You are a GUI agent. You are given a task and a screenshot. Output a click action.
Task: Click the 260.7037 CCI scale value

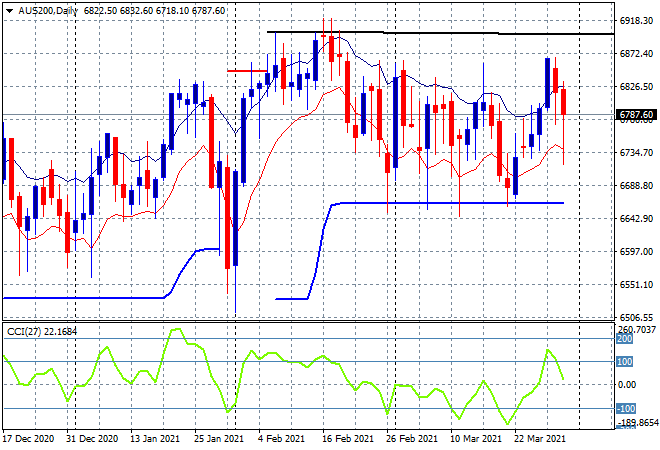[x=636, y=330]
